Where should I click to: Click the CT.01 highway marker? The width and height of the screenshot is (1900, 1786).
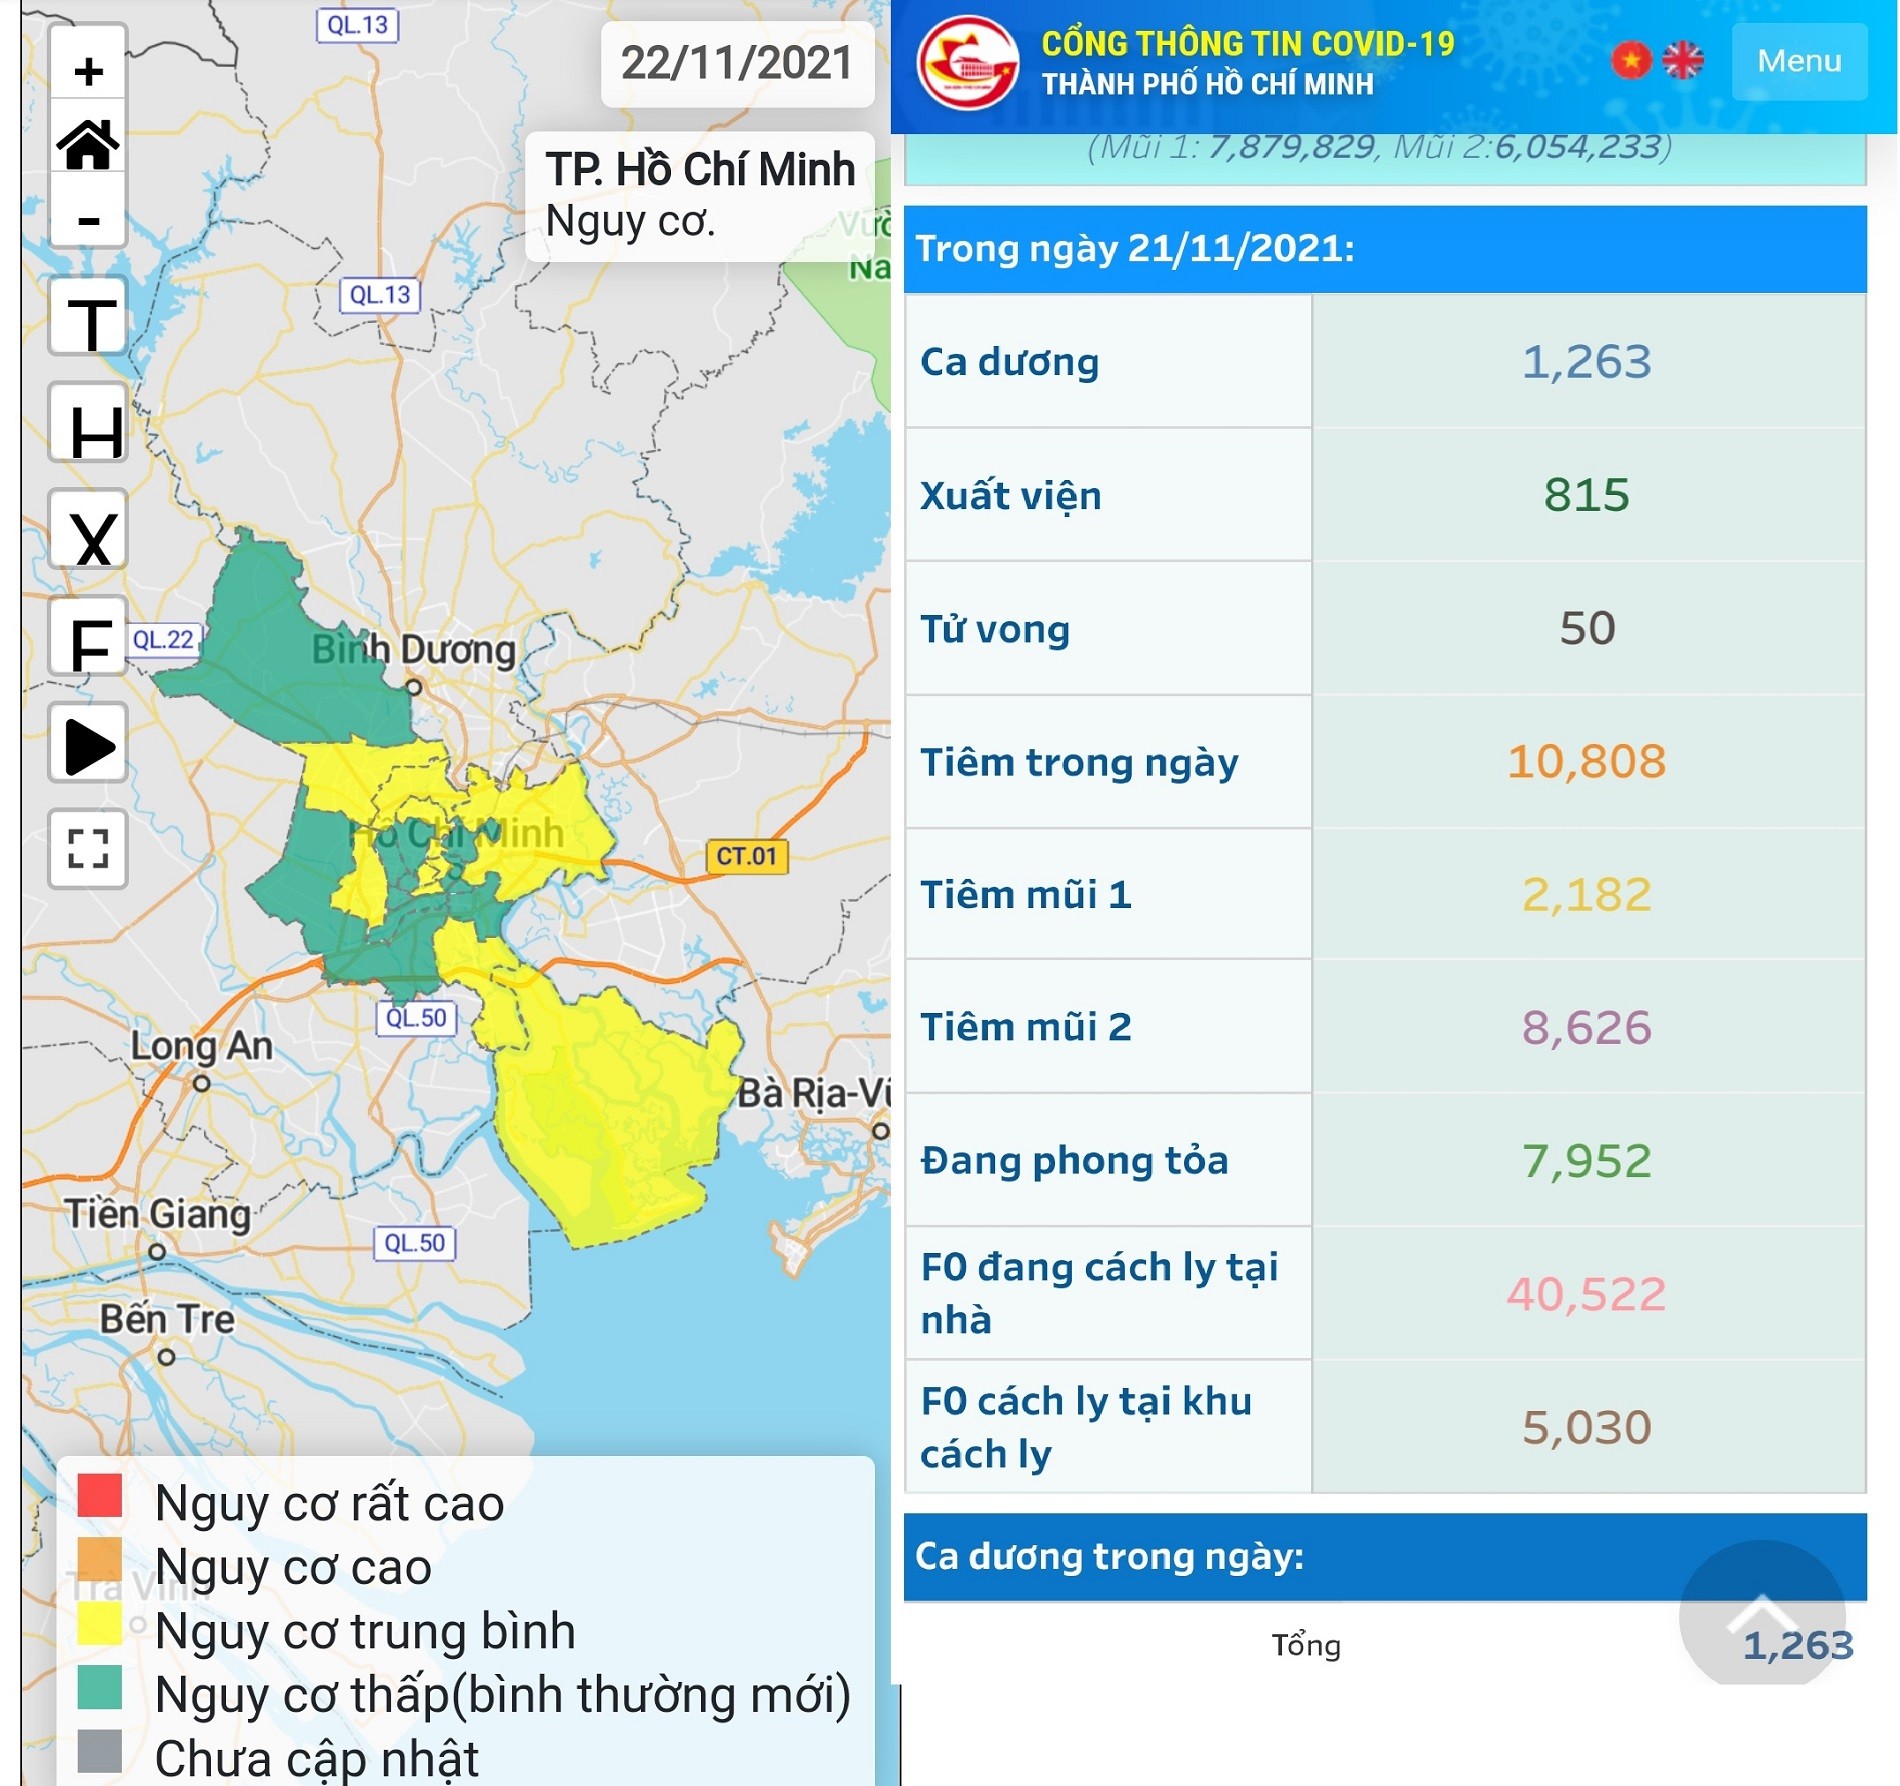747,856
